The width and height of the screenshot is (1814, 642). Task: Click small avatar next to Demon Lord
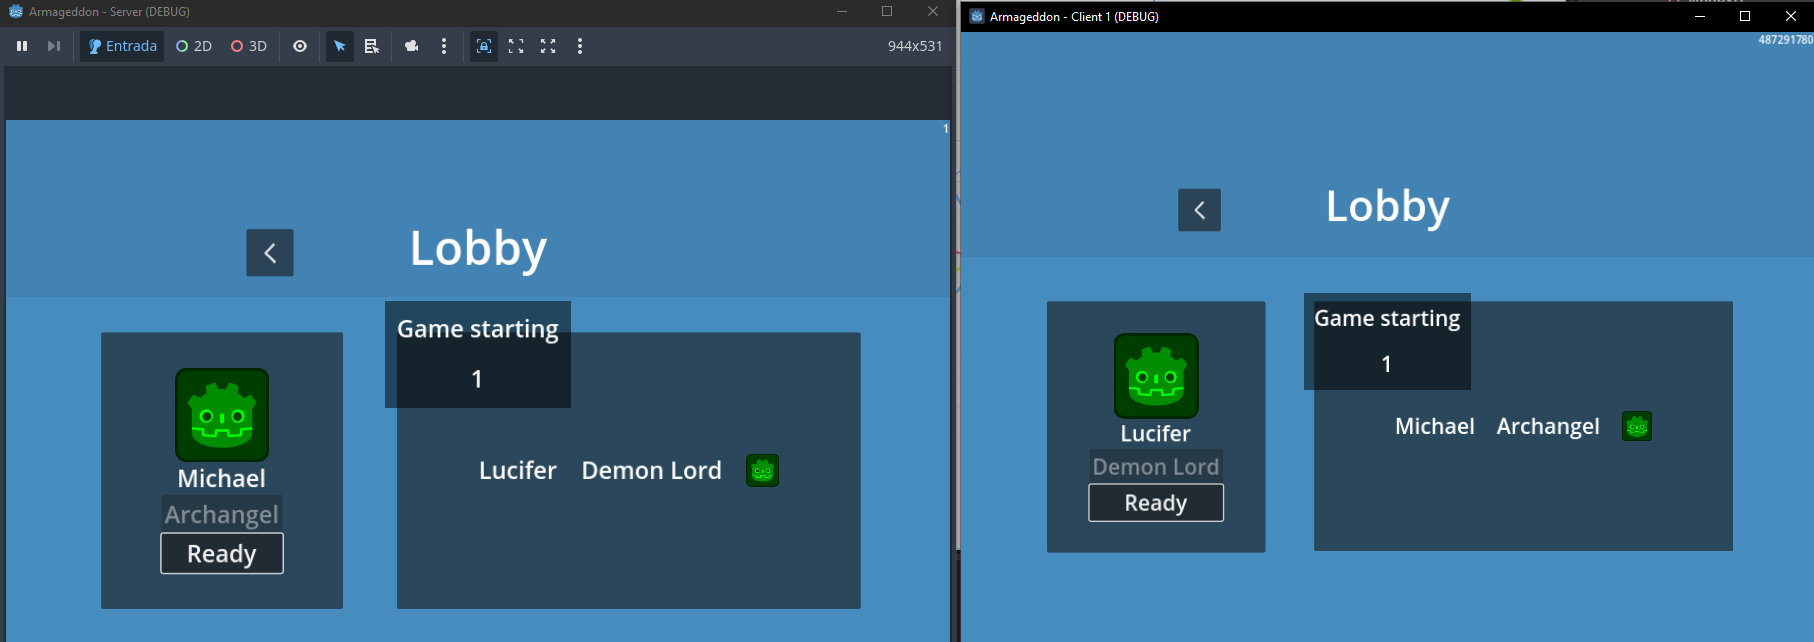click(762, 470)
